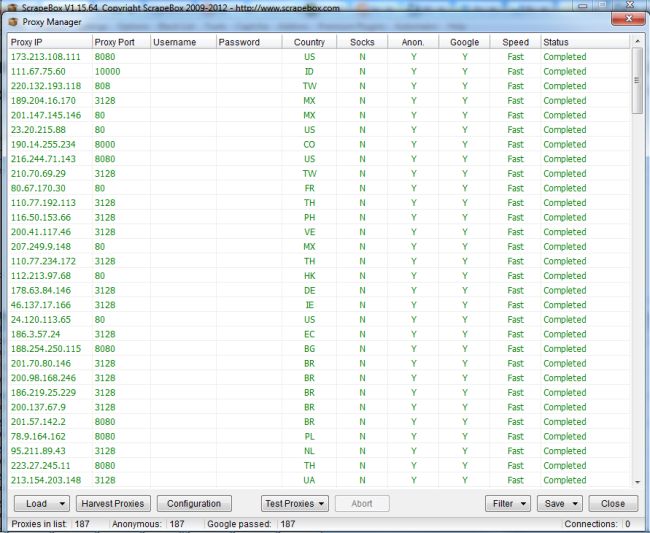This screenshot has height=533, width=650.
Task: Open the Load dropdown arrow
Action: 62,504
